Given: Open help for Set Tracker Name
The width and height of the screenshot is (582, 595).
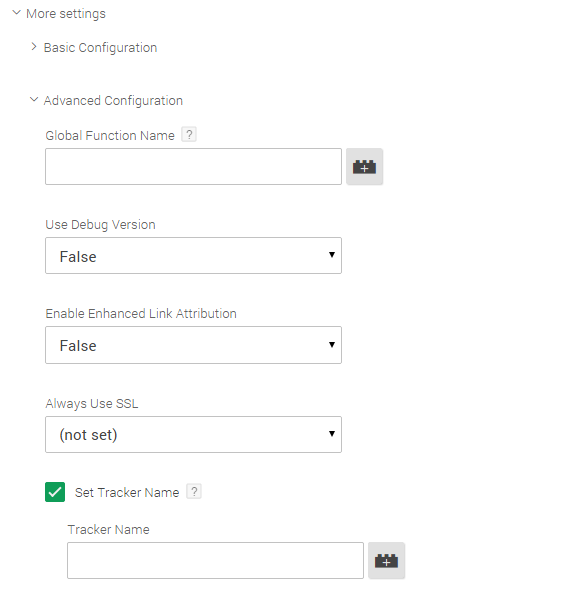Looking at the screenshot, I should [194, 491].
